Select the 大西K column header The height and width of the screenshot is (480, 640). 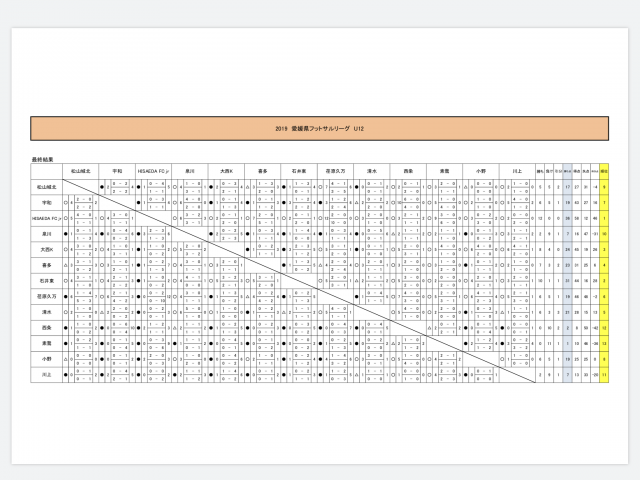(228, 171)
